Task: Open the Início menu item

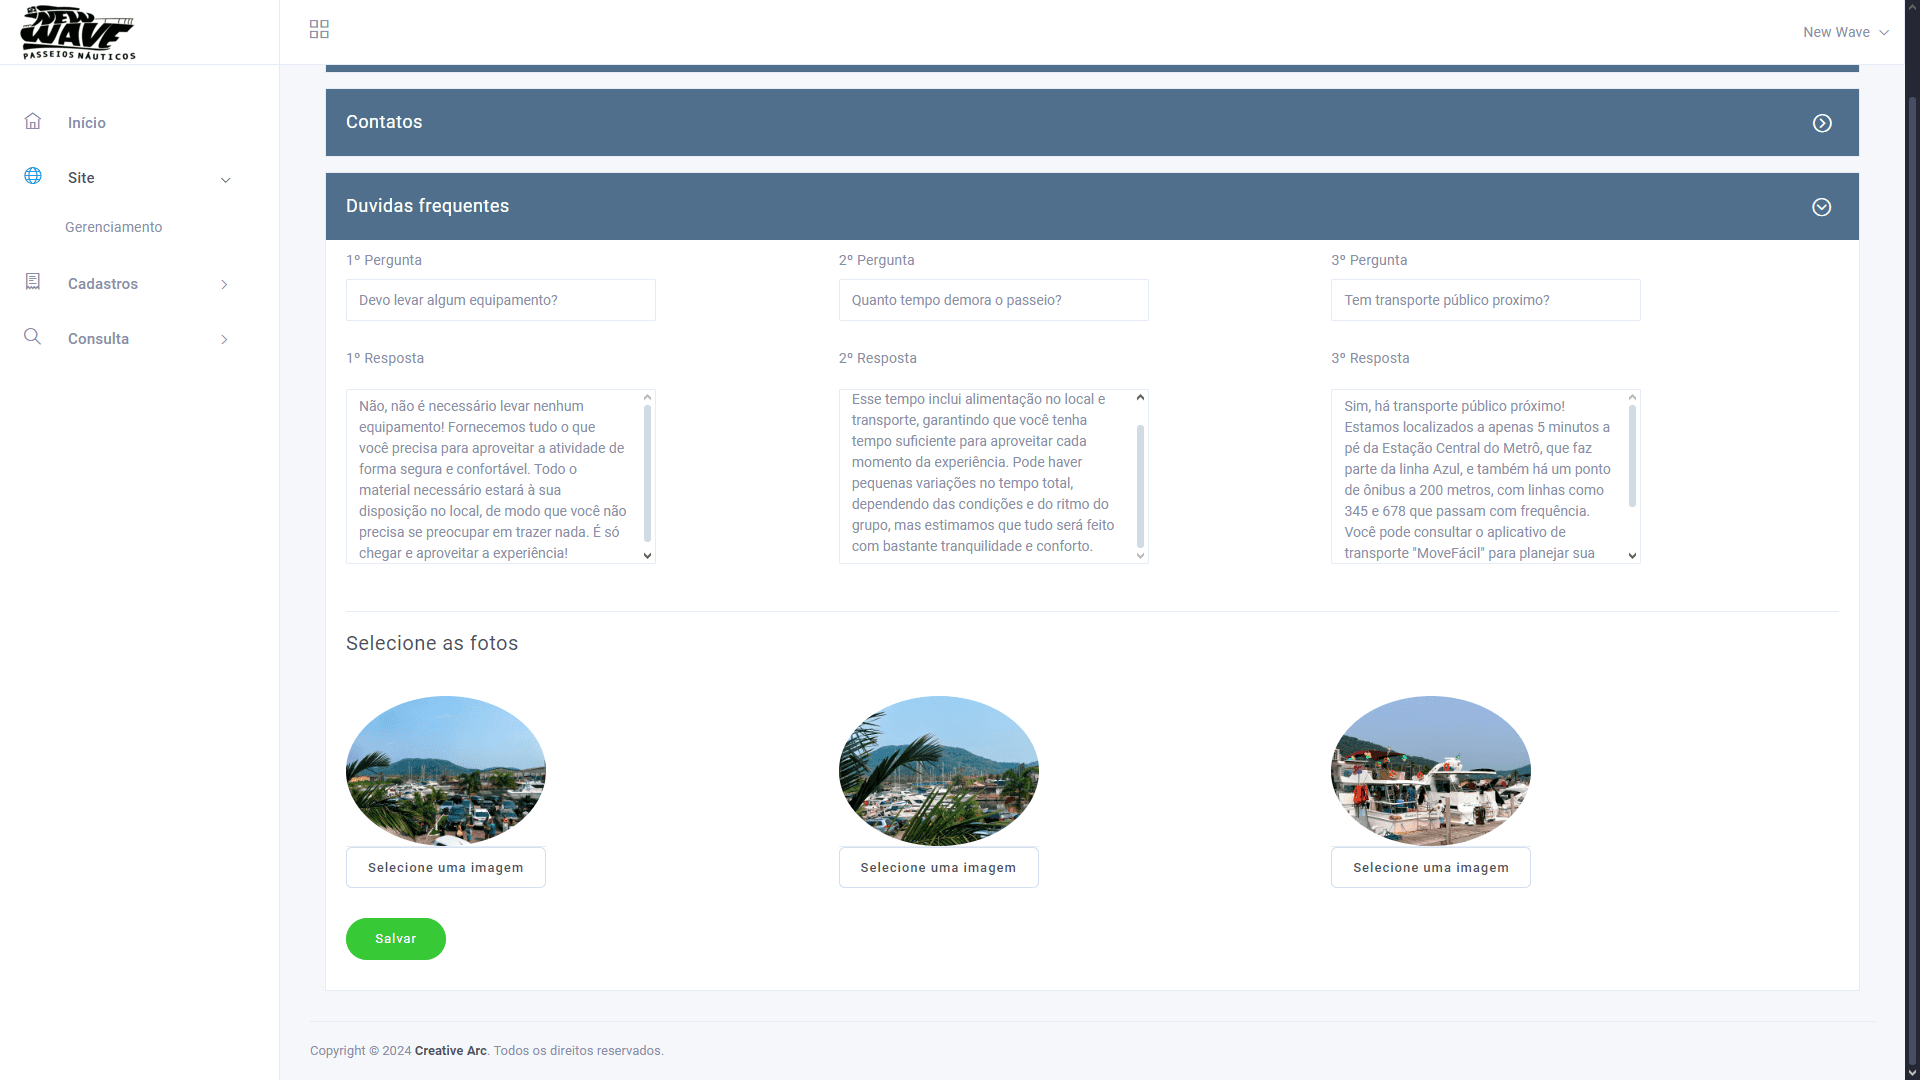Action: click(x=87, y=123)
